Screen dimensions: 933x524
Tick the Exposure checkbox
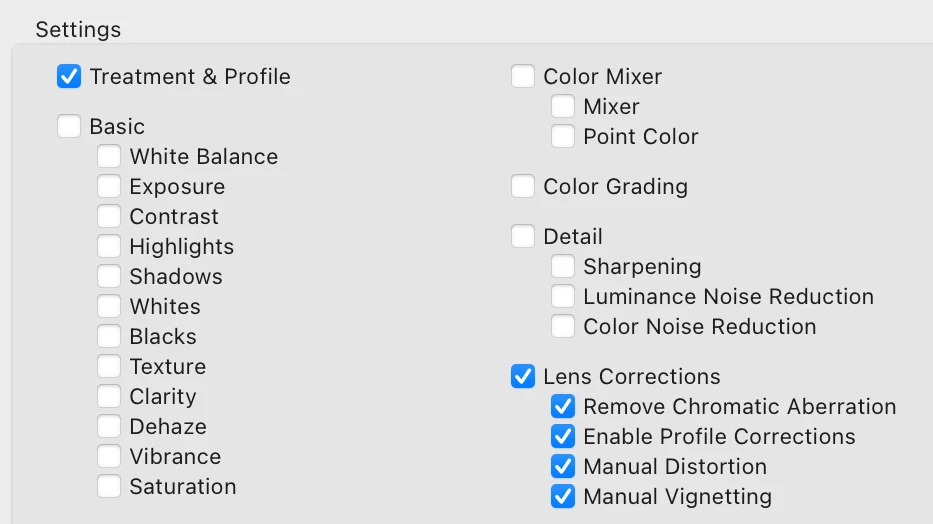tap(109, 187)
